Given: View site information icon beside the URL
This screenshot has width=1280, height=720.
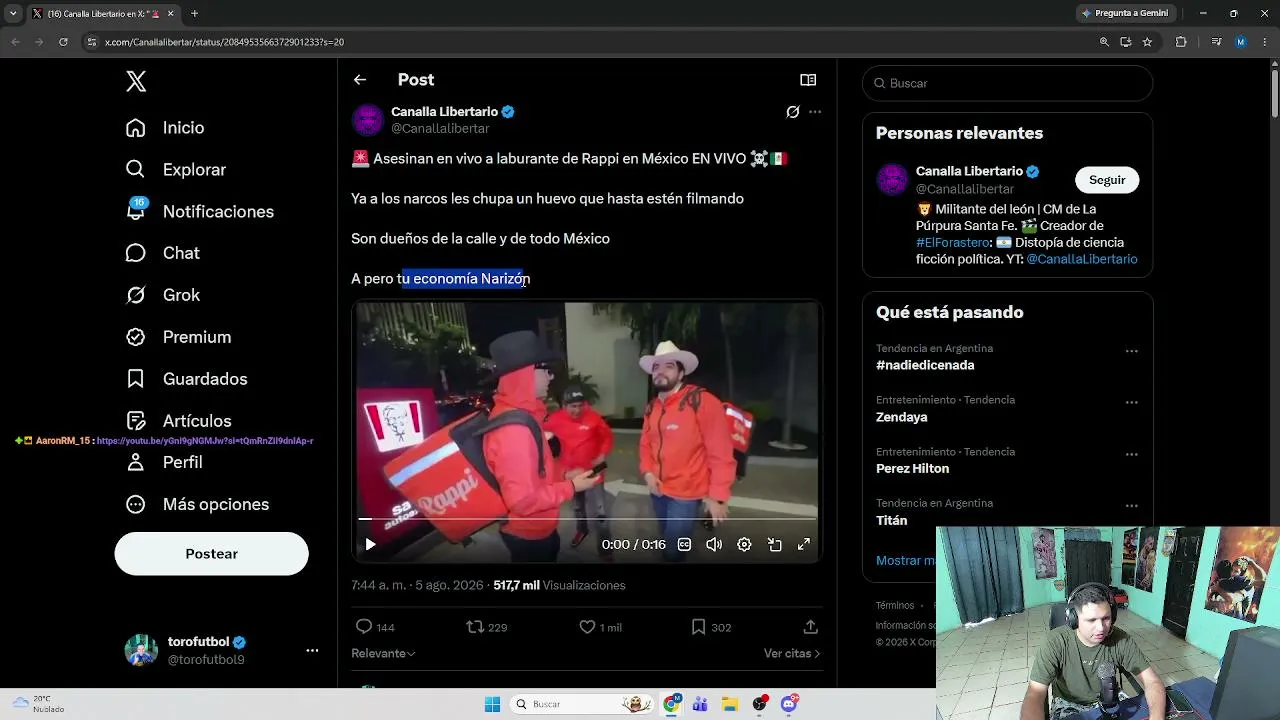Looking at the screenshot, I should point(92,42).
